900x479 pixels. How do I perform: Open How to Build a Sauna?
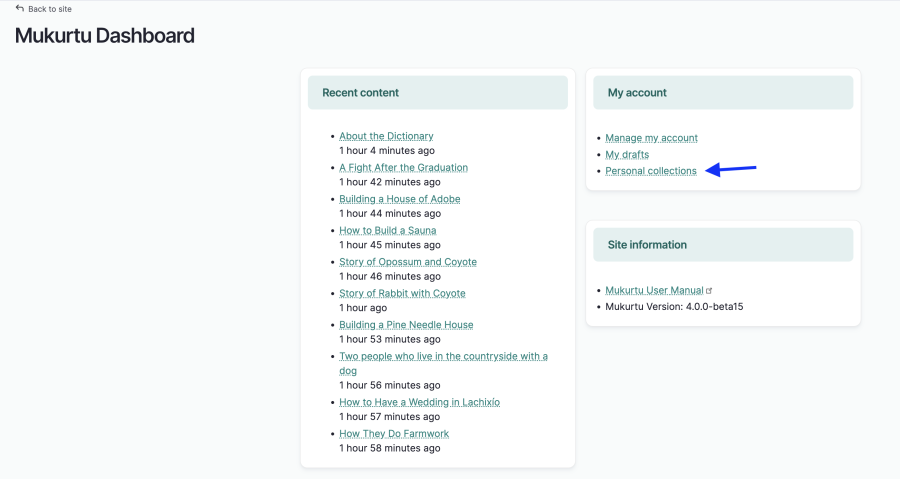(387, 231)
